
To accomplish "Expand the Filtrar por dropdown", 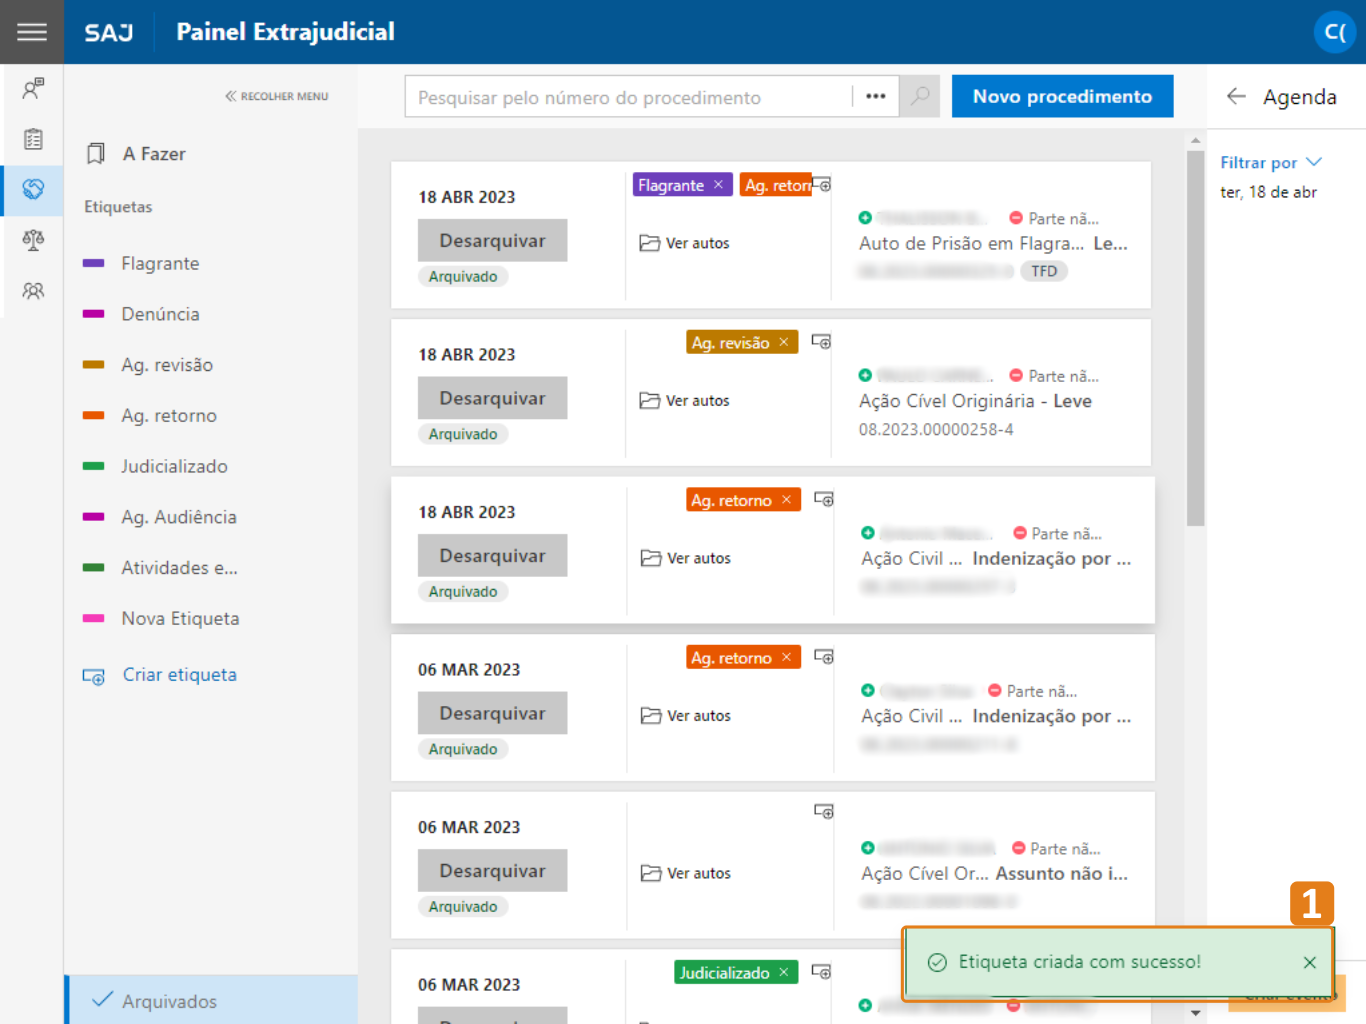I will [x=1271, y=162].
